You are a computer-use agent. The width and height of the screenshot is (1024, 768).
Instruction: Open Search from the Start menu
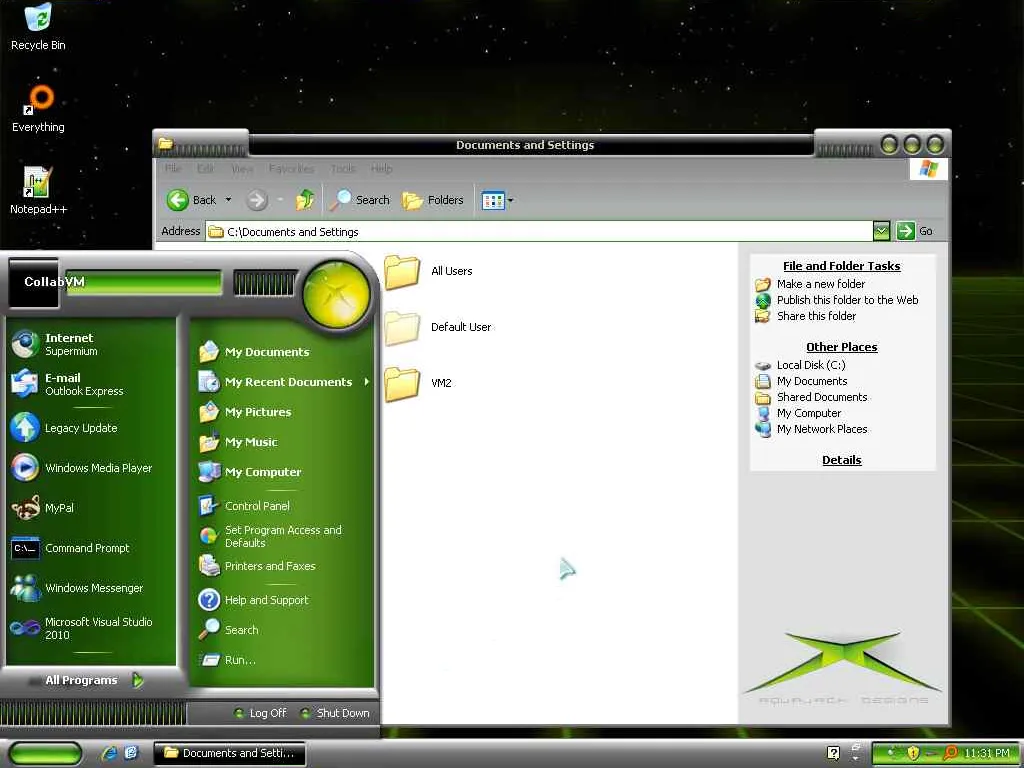click(282, 630)
